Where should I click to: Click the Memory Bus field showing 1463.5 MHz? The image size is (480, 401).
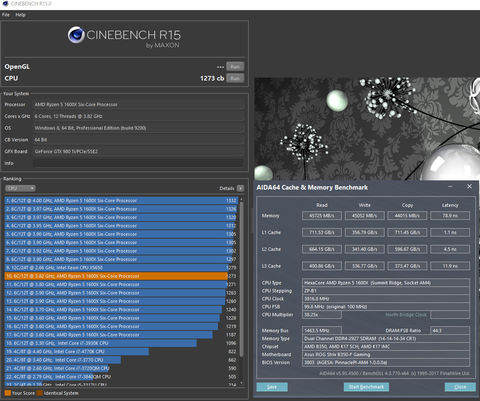click(322, 331)
